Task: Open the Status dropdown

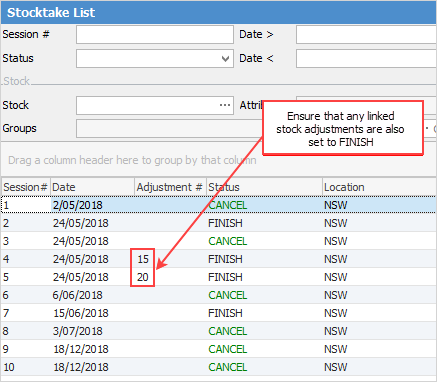Action: click(225, 59)
